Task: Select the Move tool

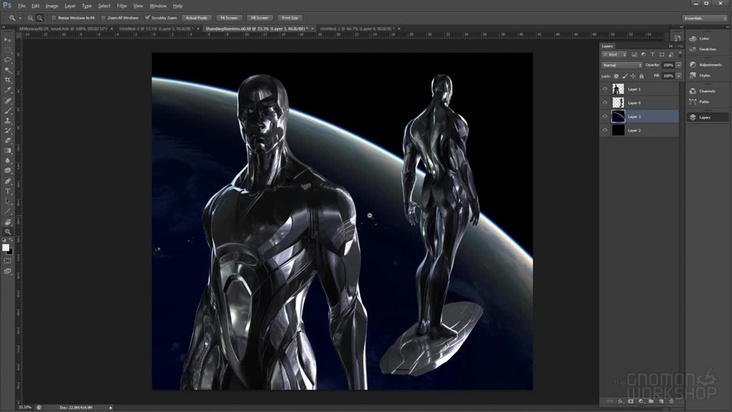Action: (x=7, y=40)
